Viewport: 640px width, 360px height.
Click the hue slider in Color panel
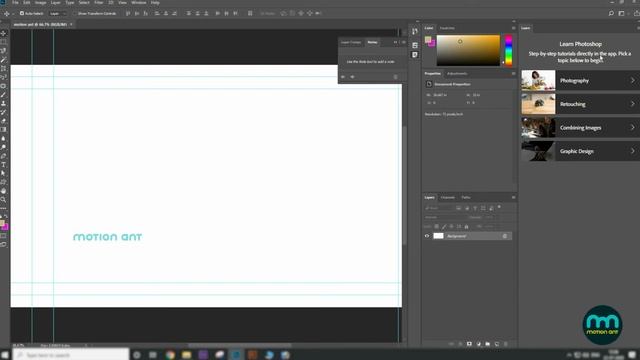[x=509, y=51]
